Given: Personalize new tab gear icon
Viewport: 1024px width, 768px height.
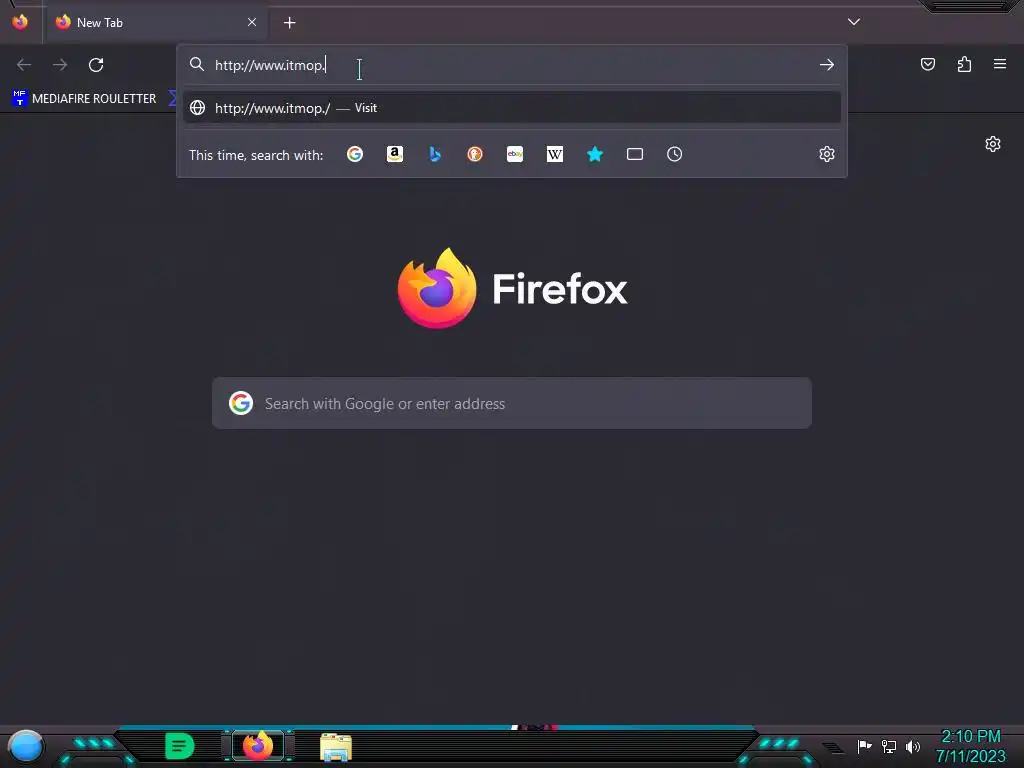Looking at the screenshot, I should 993,144.
